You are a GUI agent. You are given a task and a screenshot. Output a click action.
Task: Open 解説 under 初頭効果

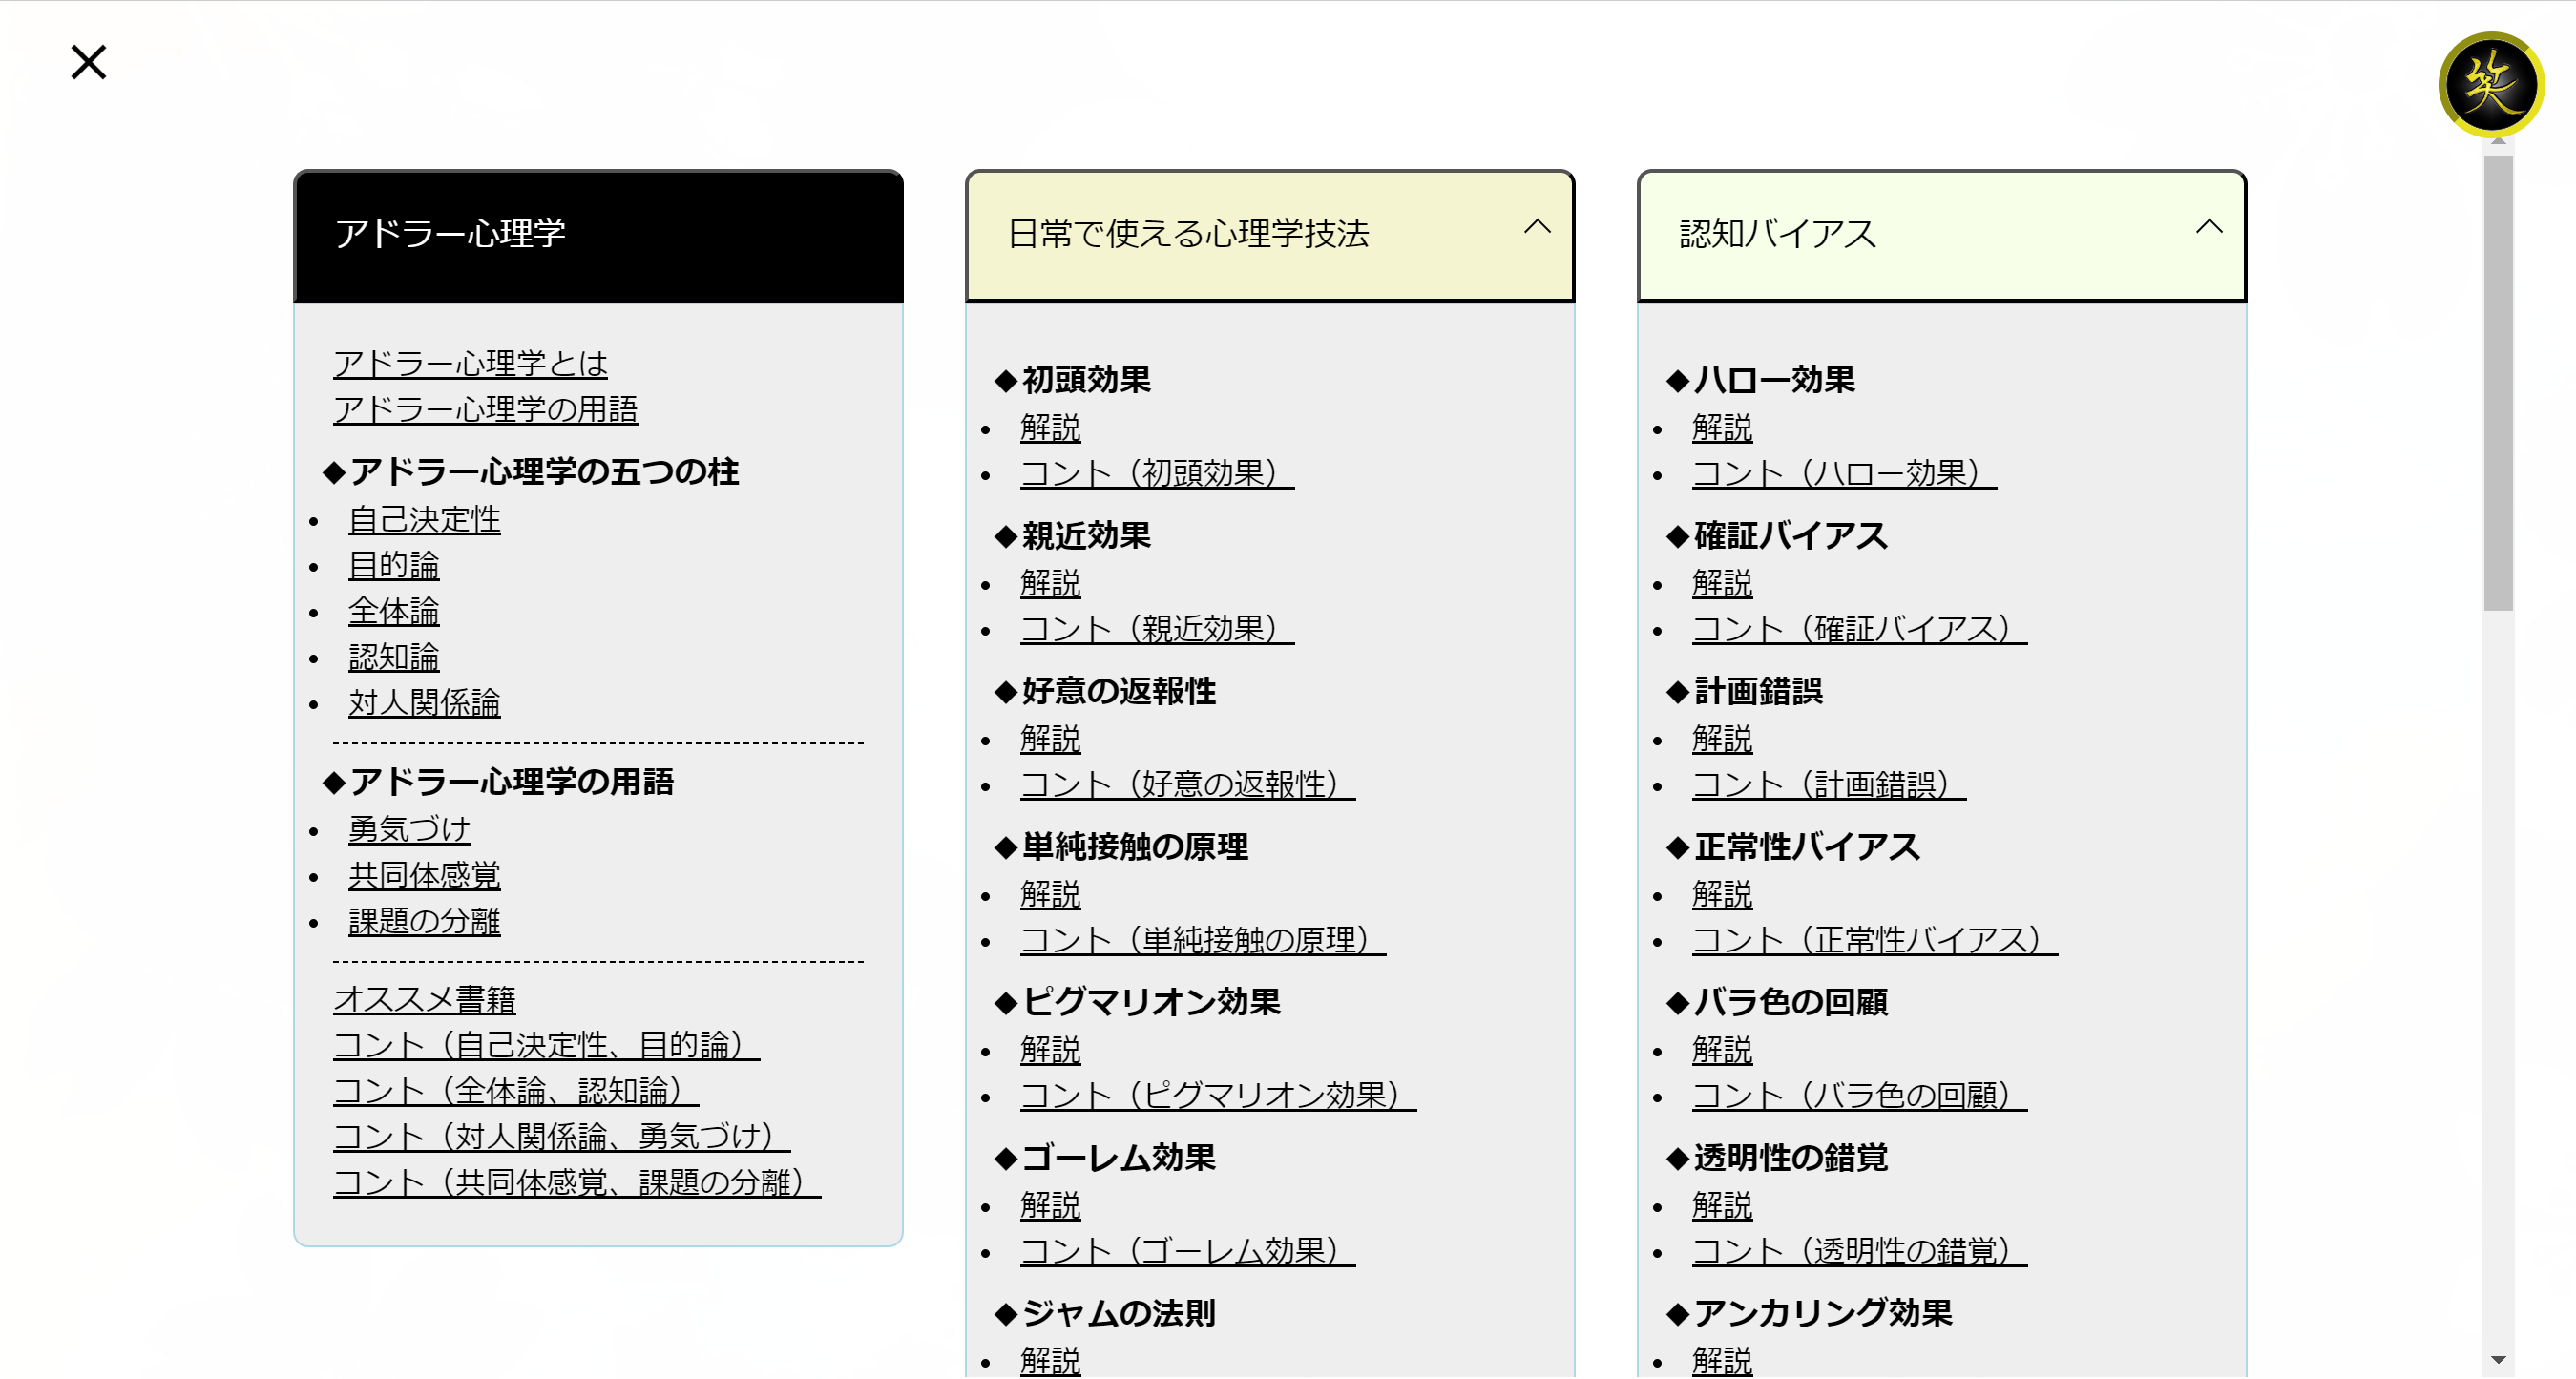[x=1050, y=429]
